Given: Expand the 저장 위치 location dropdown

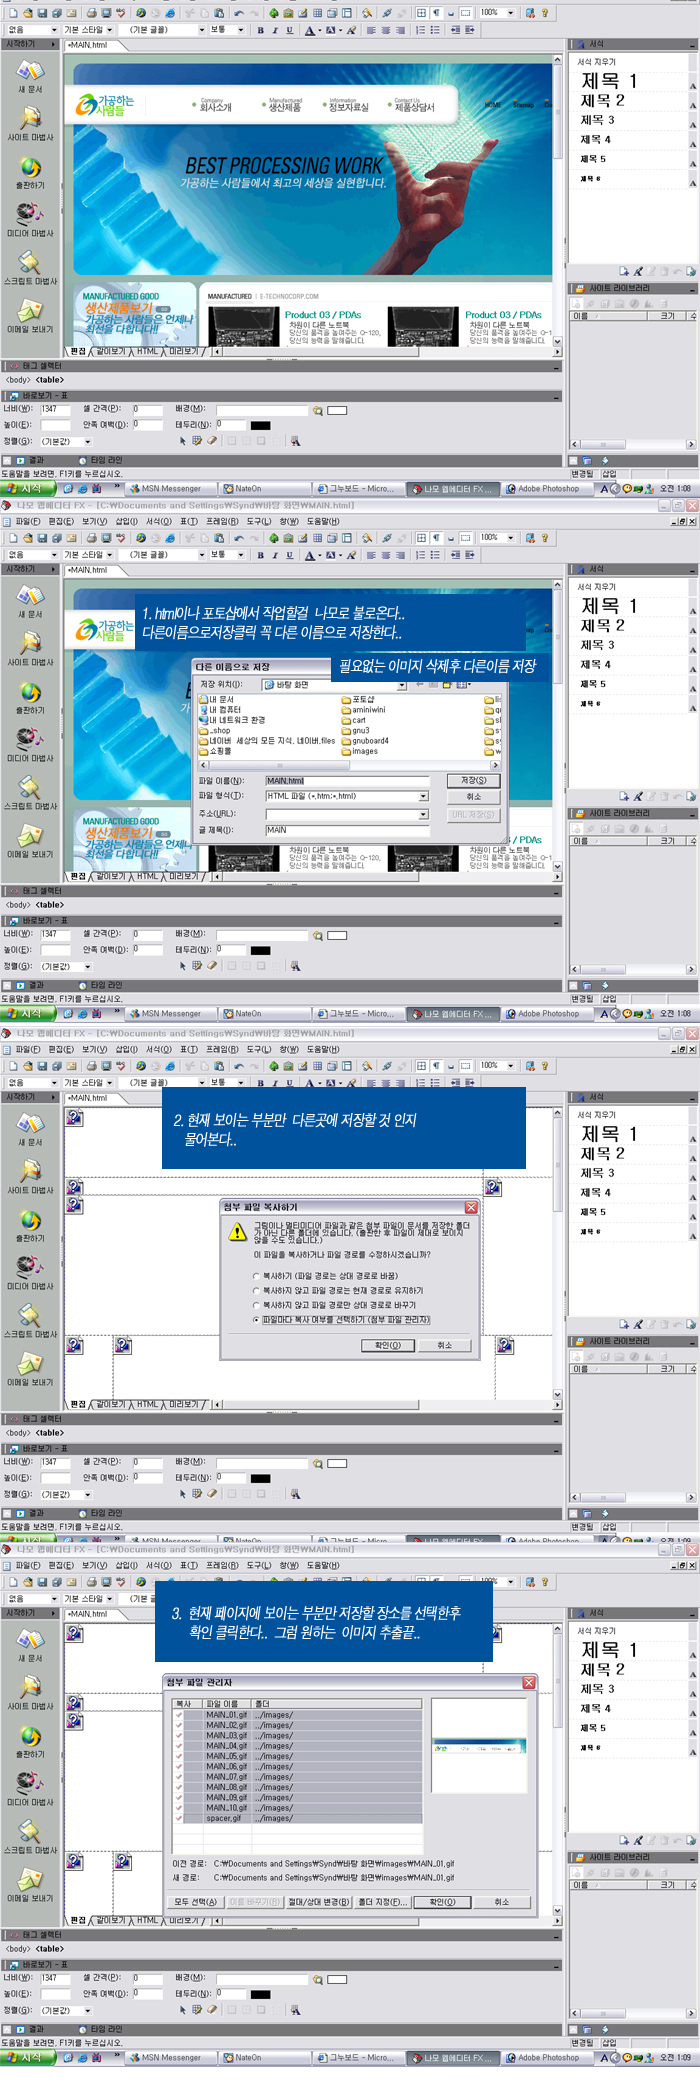Looking at the screenshot, I should (401, 685).
